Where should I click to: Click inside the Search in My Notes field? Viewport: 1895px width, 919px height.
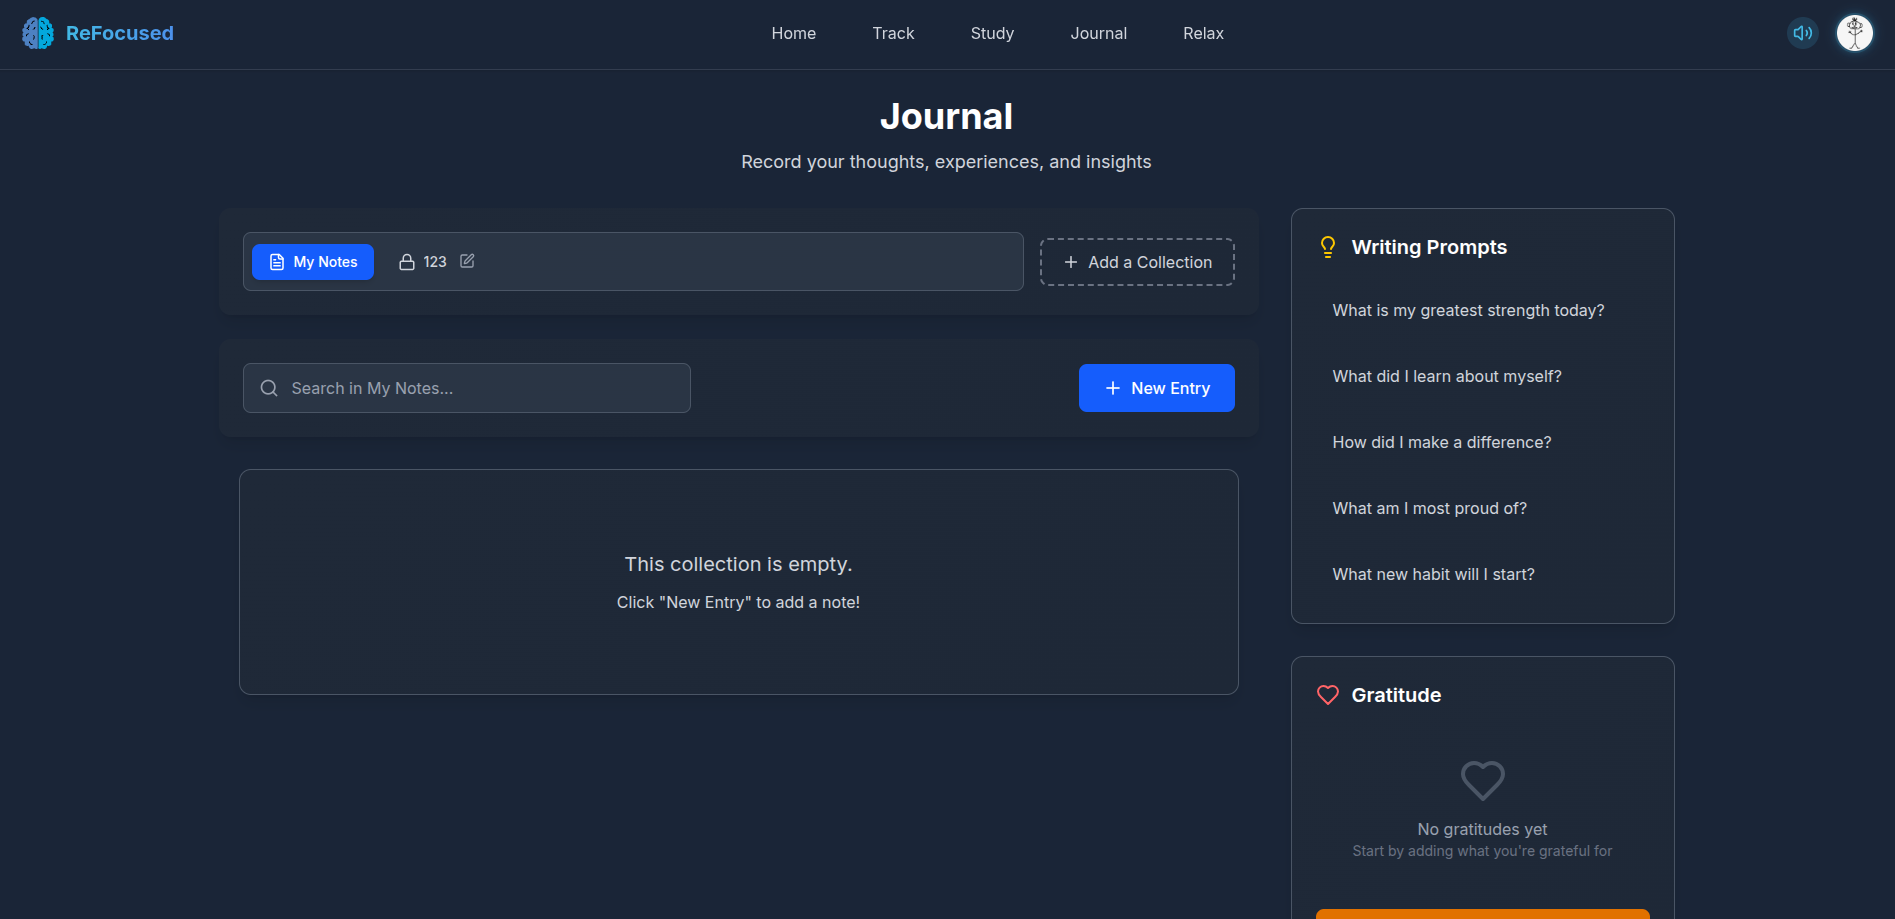(x=466, y=388)
